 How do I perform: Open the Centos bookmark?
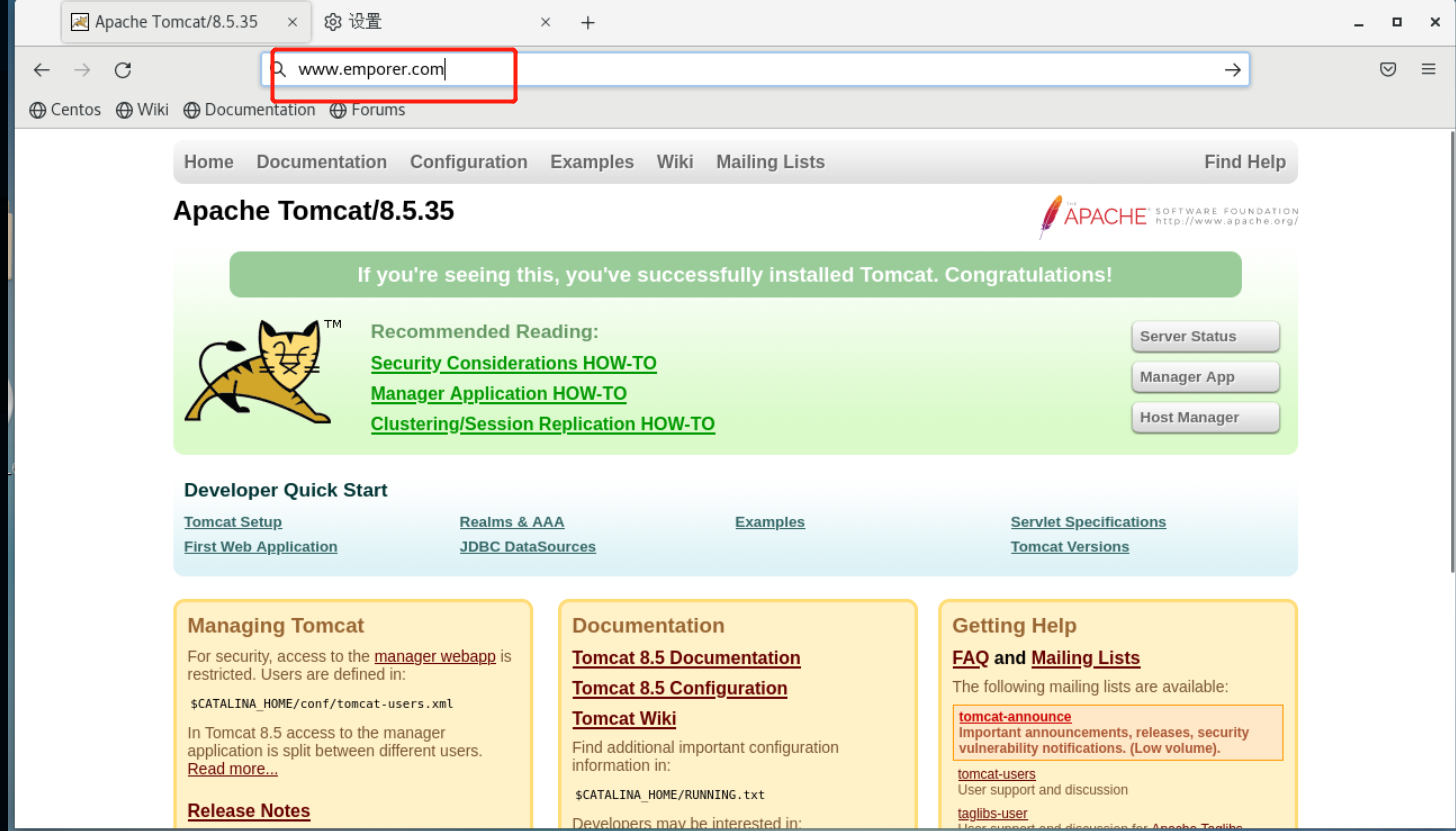coord(66,110)
